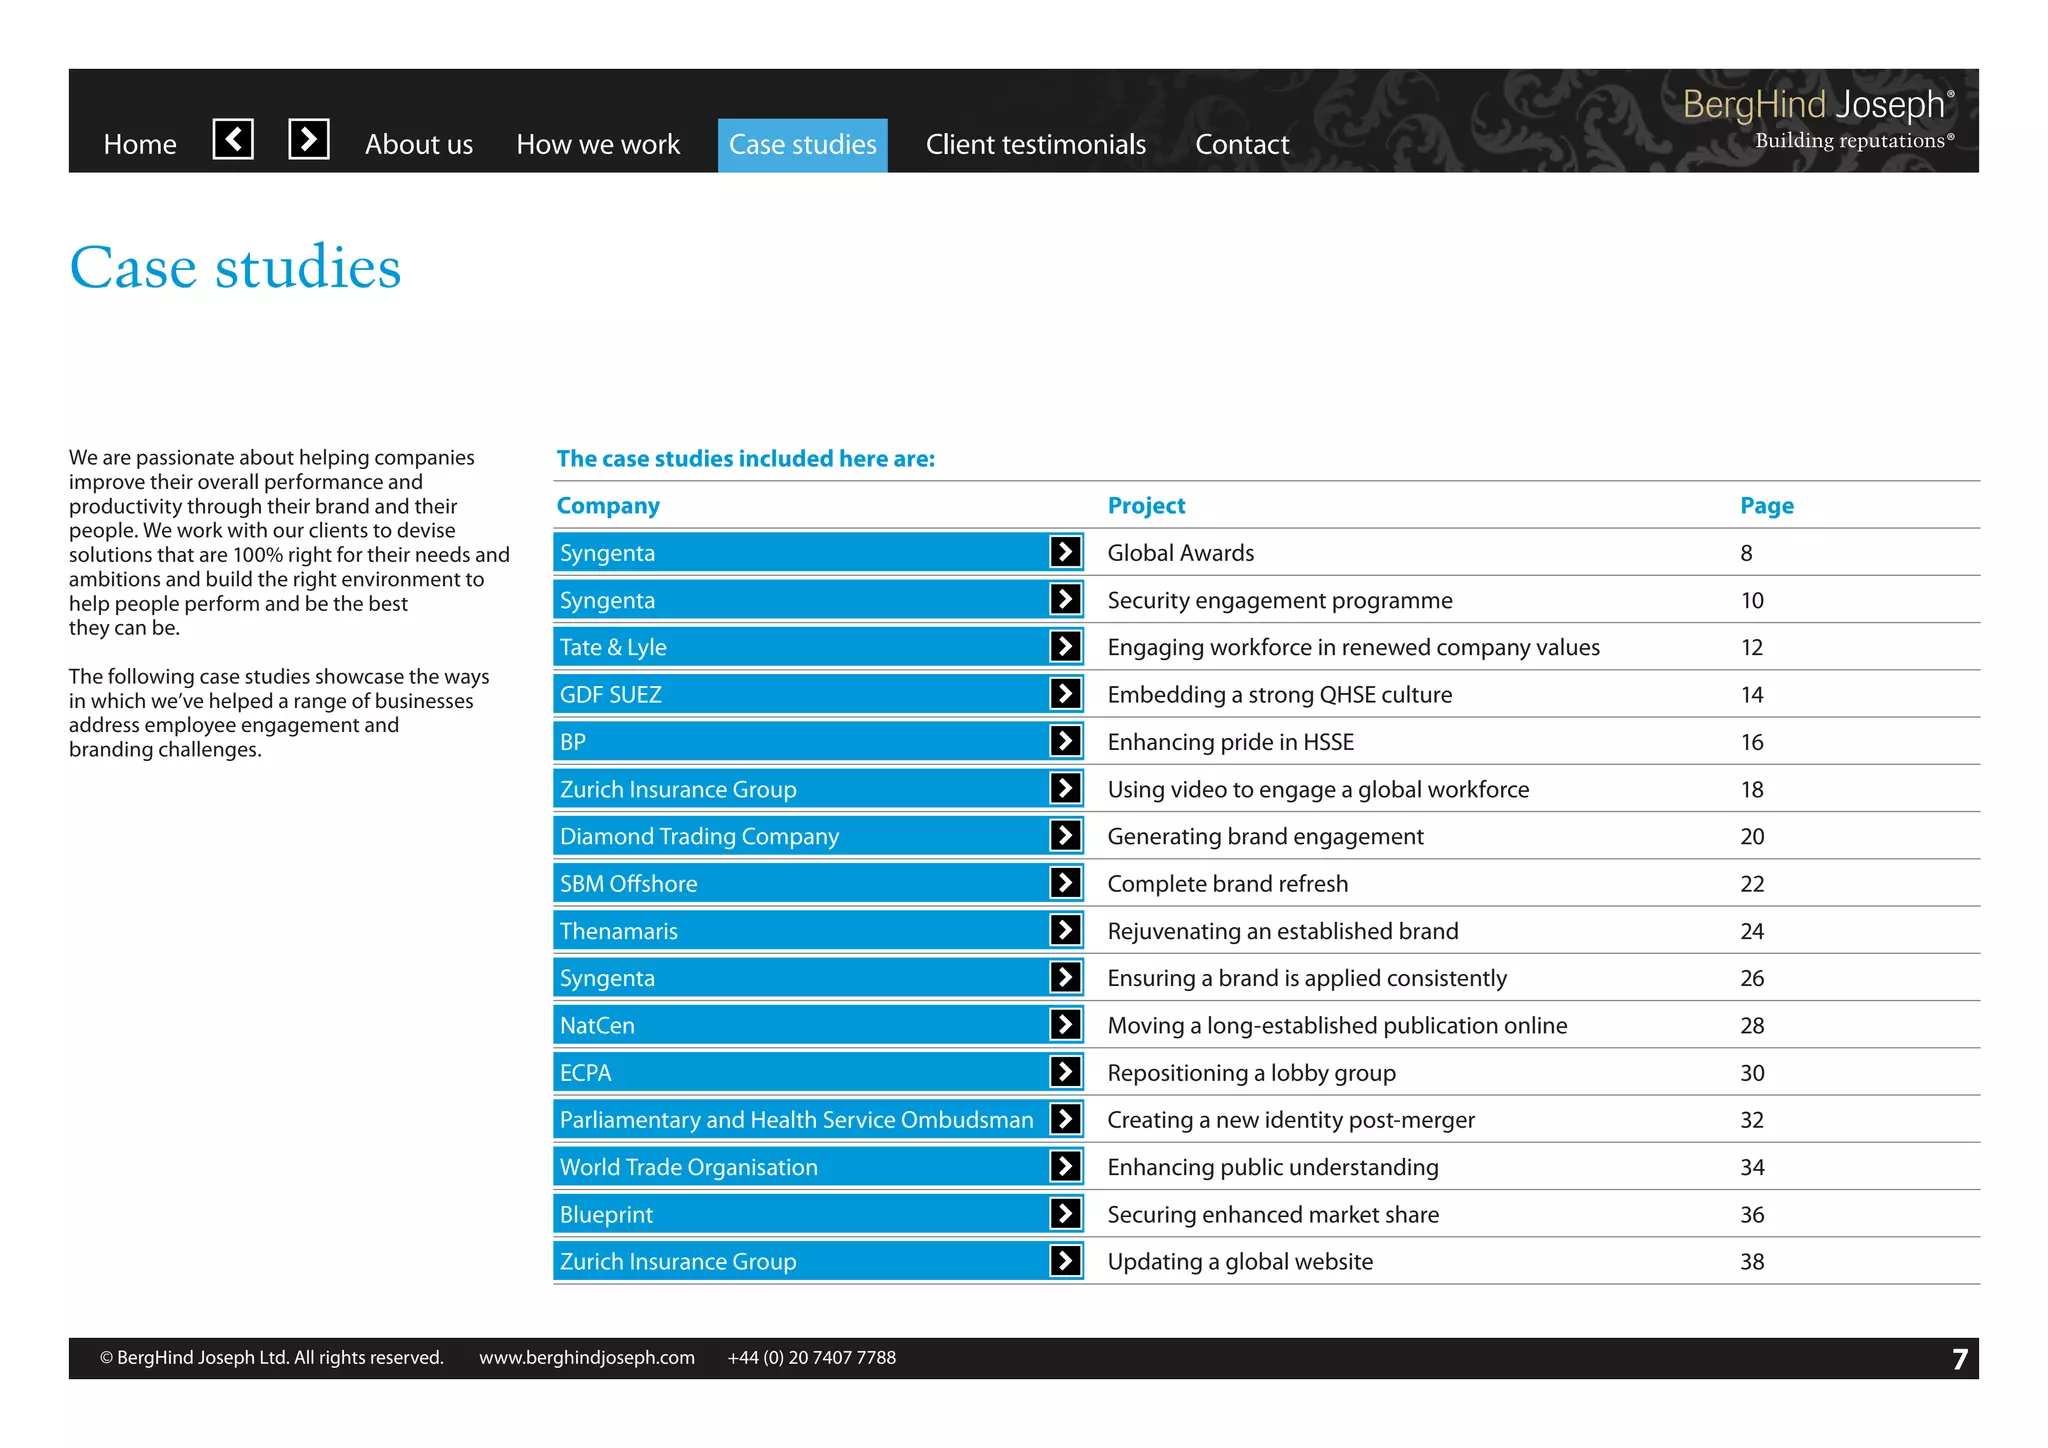Click arrow icon in SBM Offshore row
The image size is (2048, 1448).
[x=1065, y=883]
